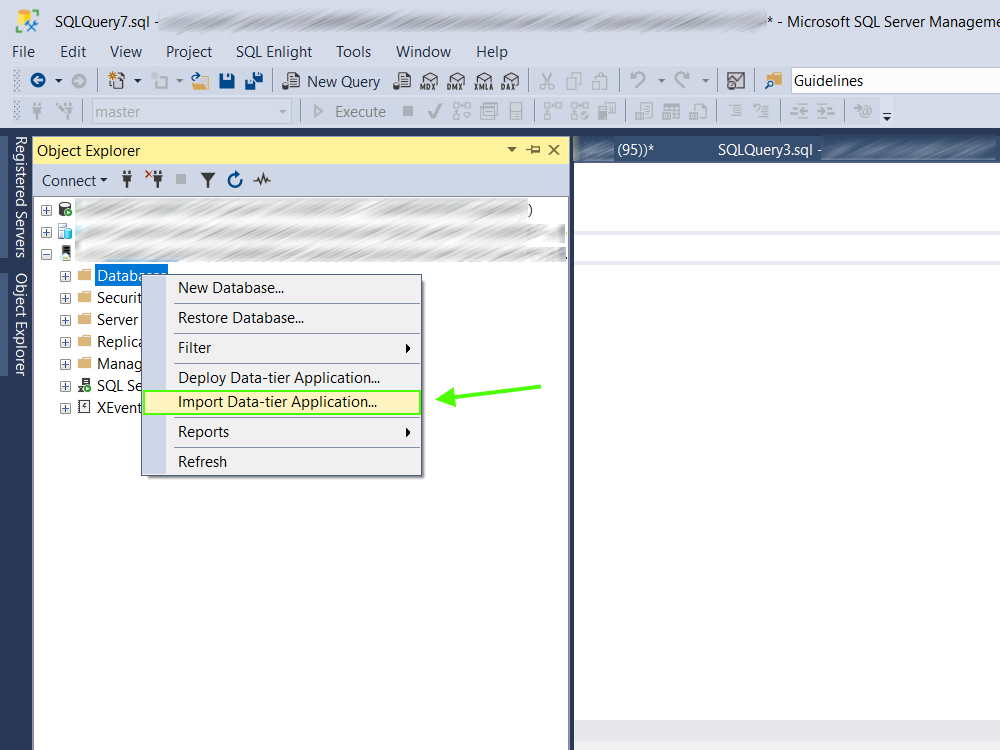Collapse the third expanded server node

point(46,254)
